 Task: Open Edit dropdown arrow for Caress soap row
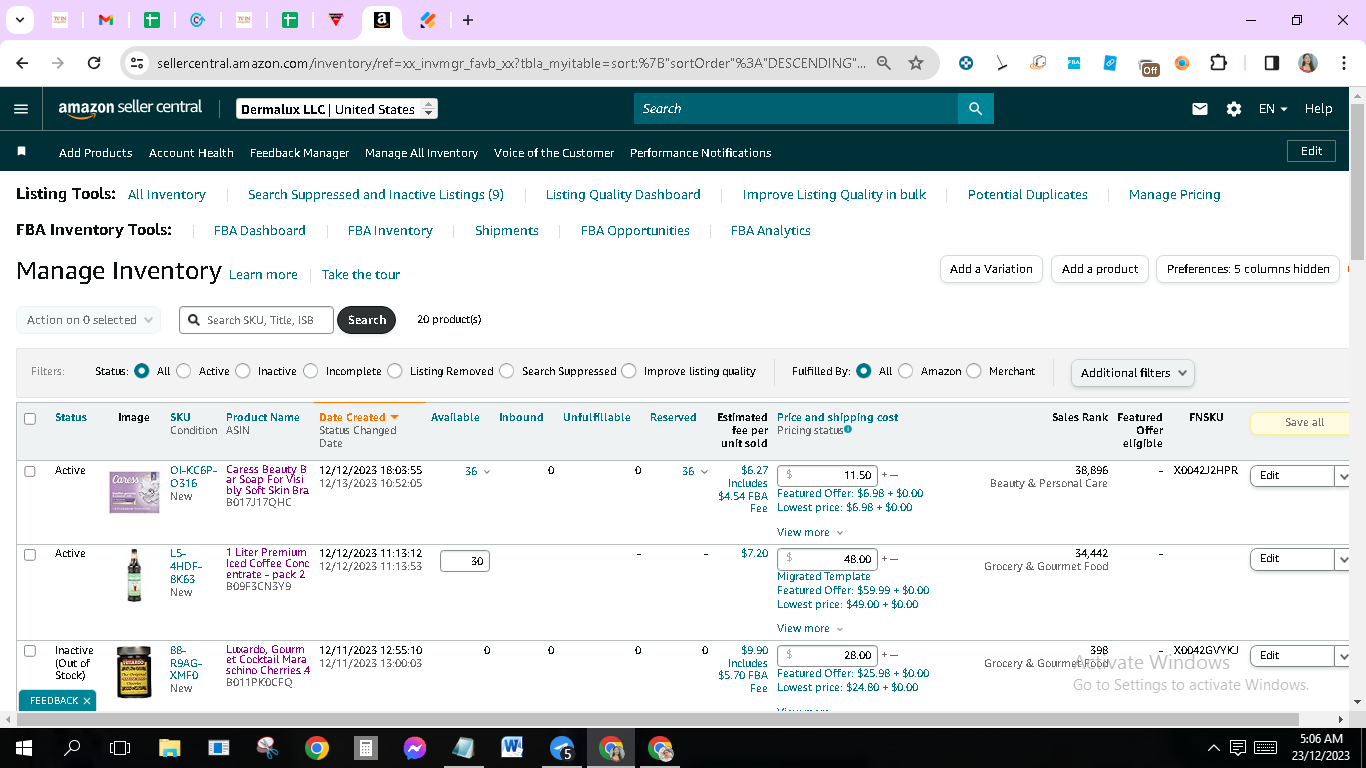pyautogui.click(x=1342, y=476)
